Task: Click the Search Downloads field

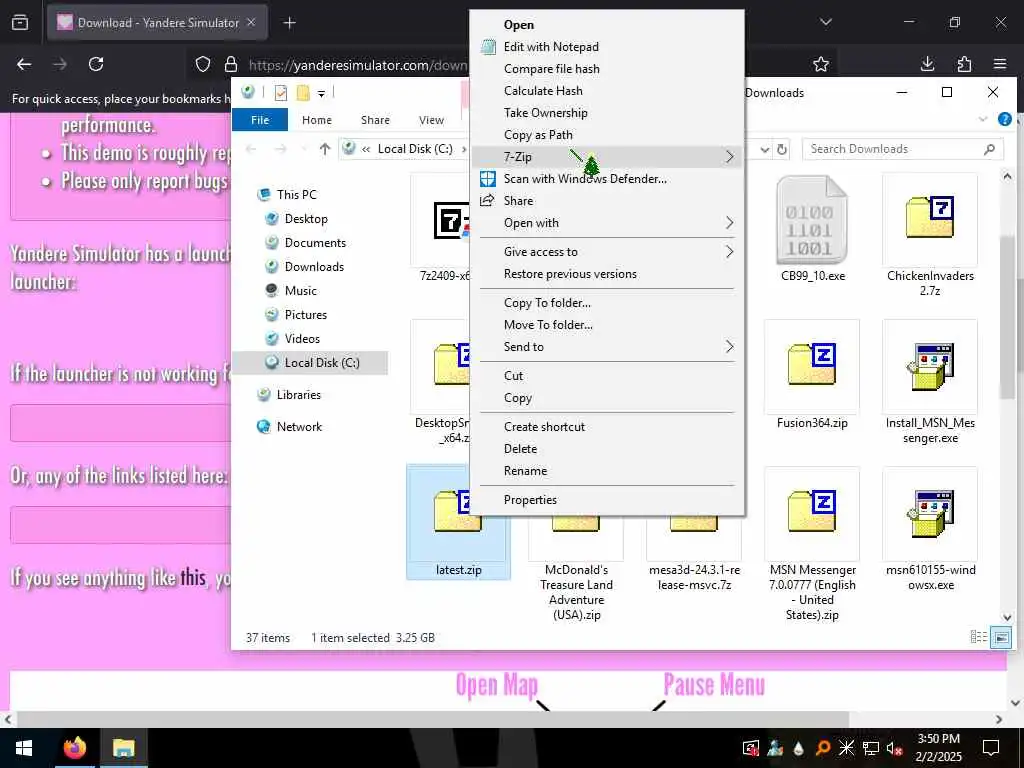Action: pyautogui.click(x=903, y=149)
